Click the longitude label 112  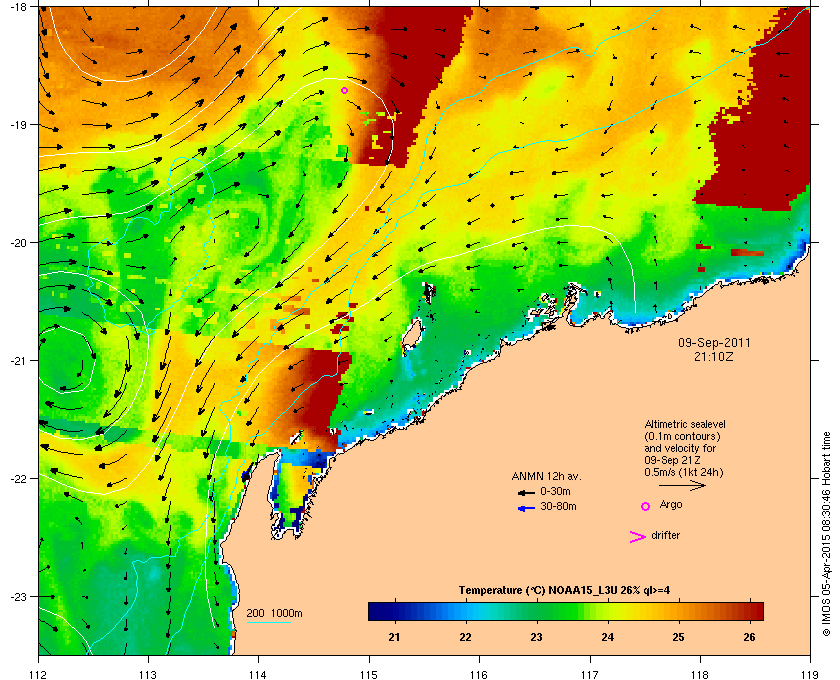(39, 675)
